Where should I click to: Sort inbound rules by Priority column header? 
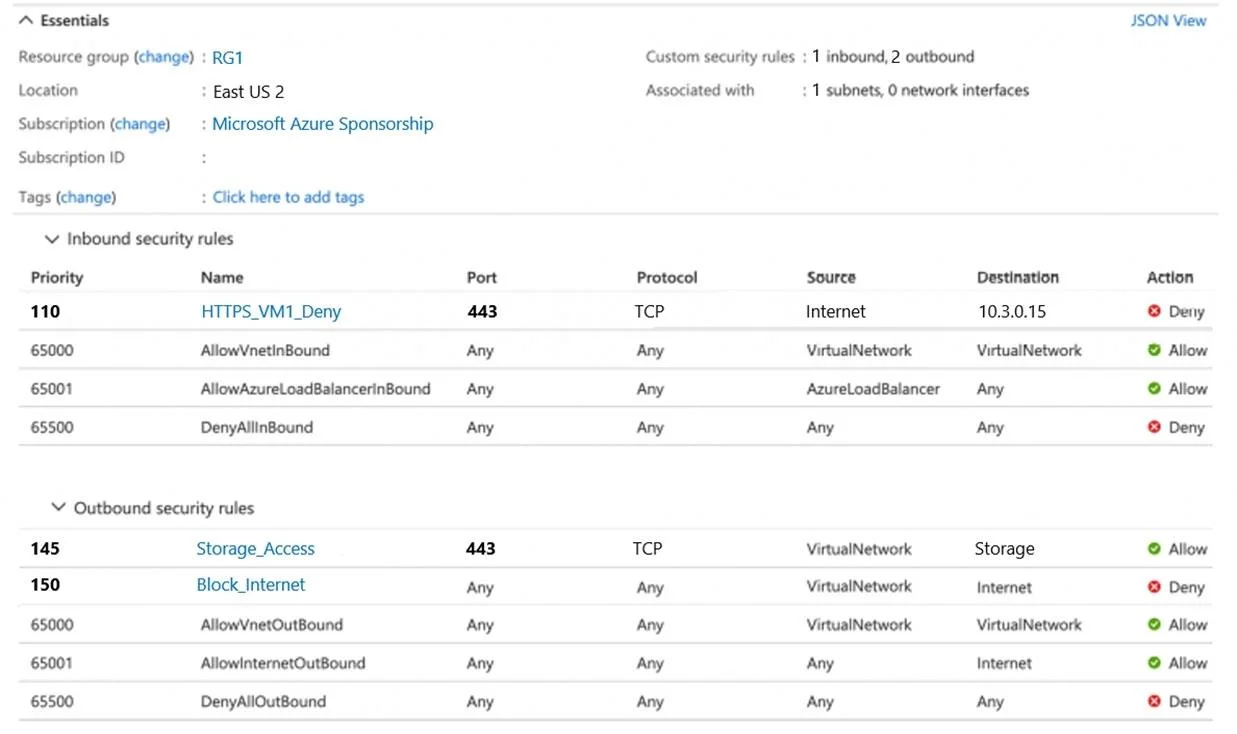point(57,278)
